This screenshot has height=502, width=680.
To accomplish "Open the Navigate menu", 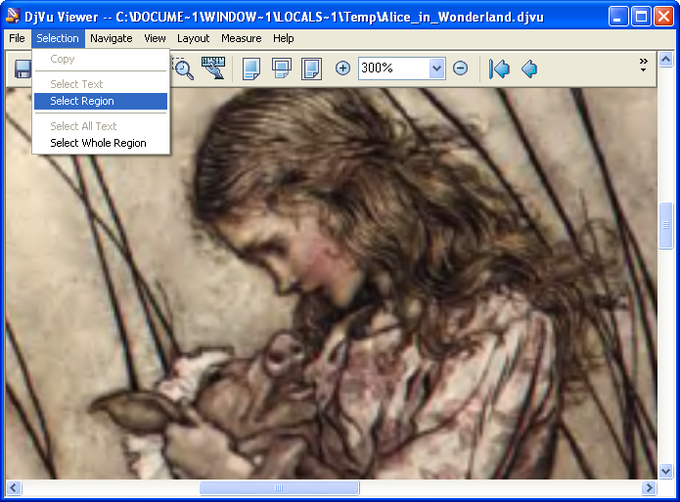I will (x=111, y=38).
